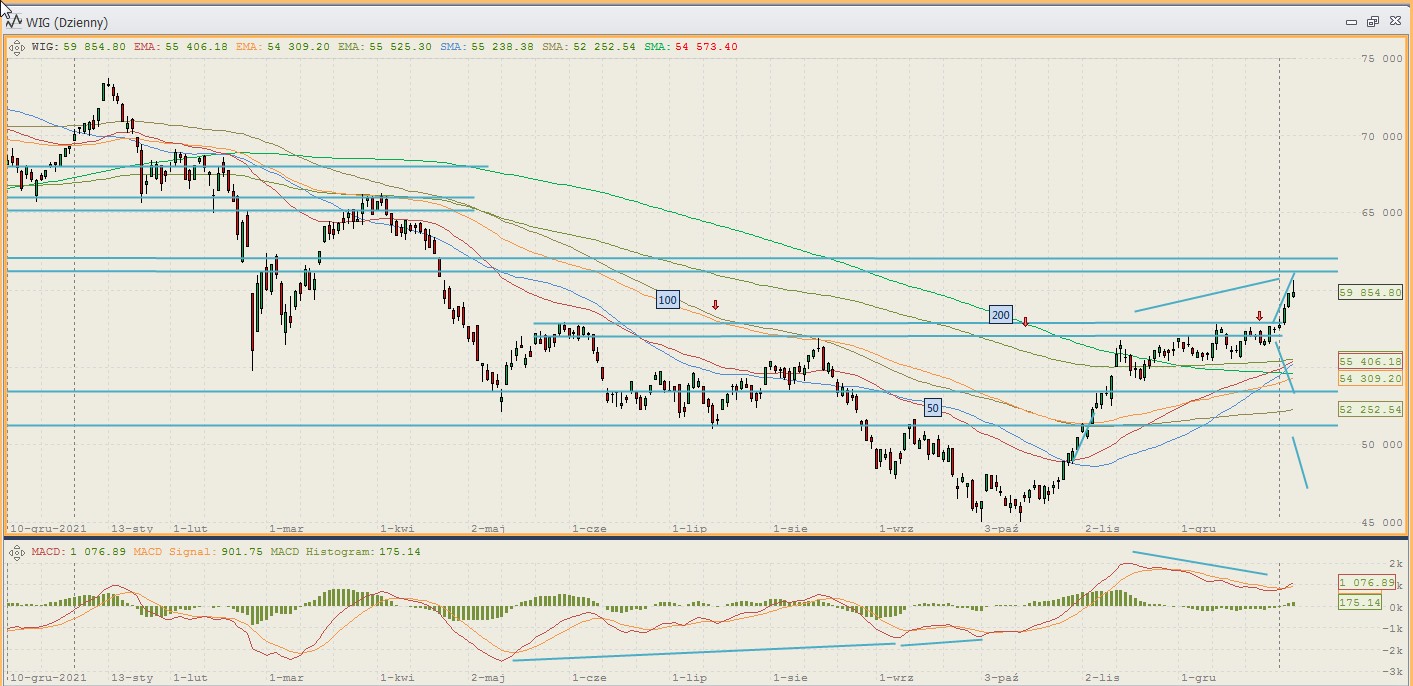Click the '50' moving average label box
1413x686 pixels.
point(932,408)
